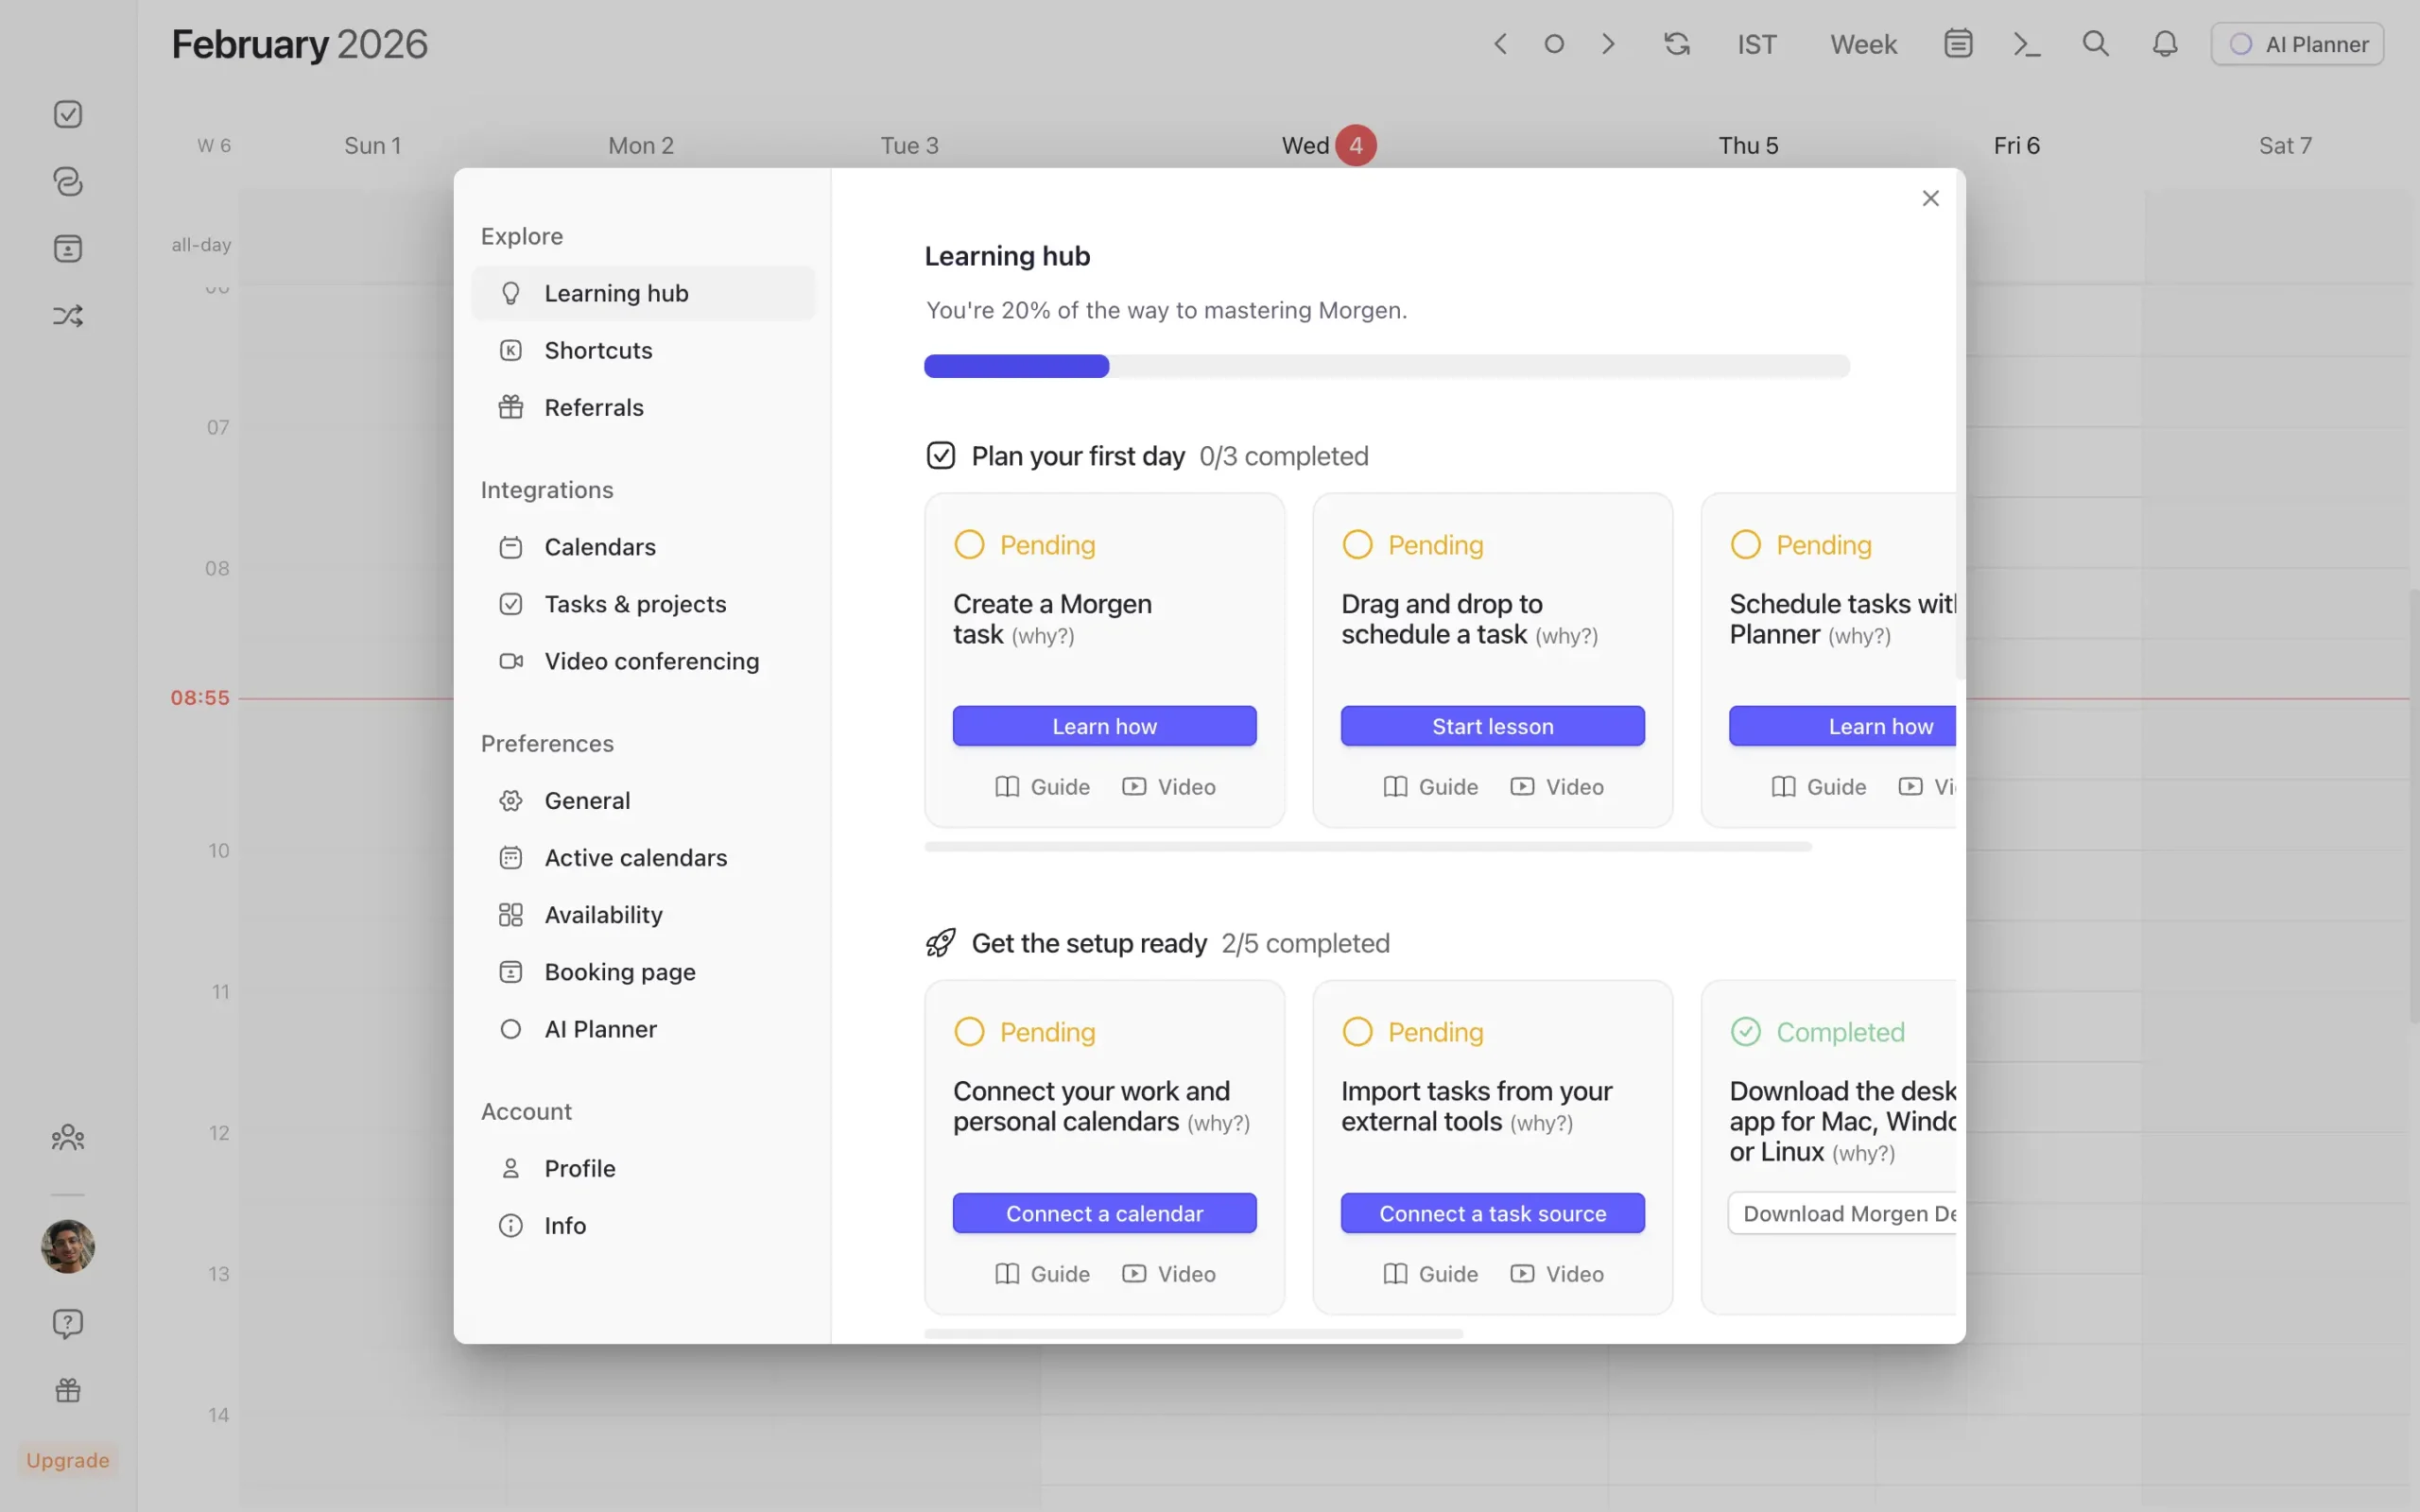This screenshot has width=2420, height=1512.
Task: Click the help question bubble icon
Action: [68, 1323]
